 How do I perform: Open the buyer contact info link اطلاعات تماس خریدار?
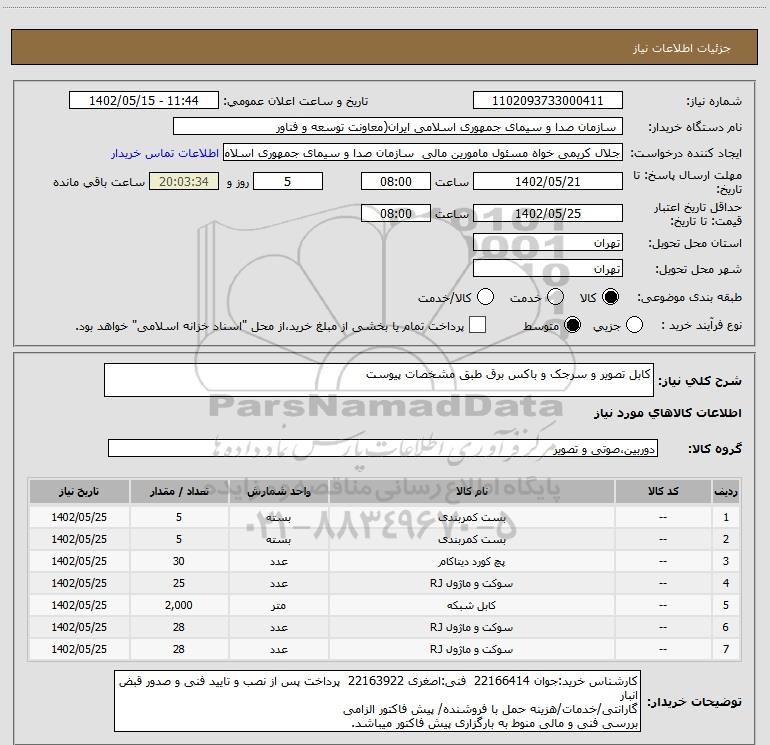tap(165, 153)
